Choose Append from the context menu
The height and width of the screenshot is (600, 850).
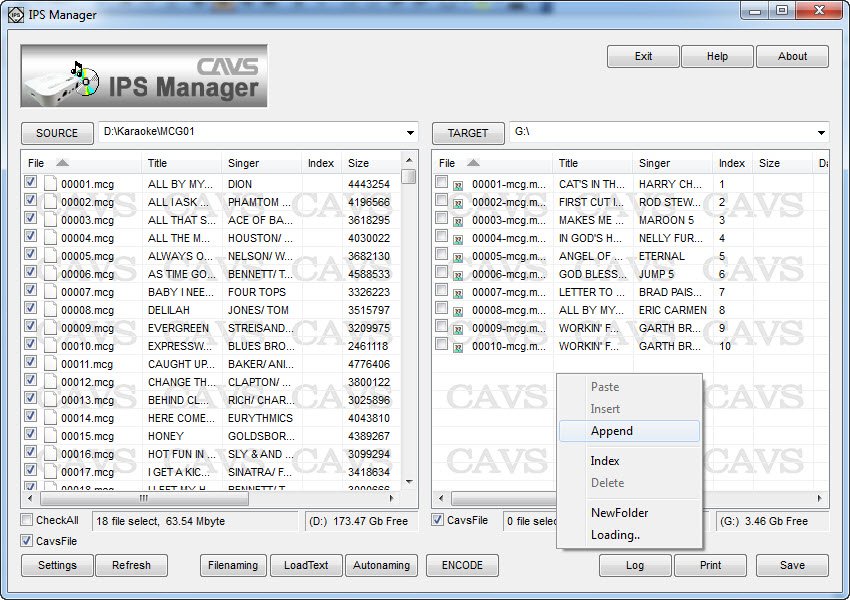pos(612,431)
